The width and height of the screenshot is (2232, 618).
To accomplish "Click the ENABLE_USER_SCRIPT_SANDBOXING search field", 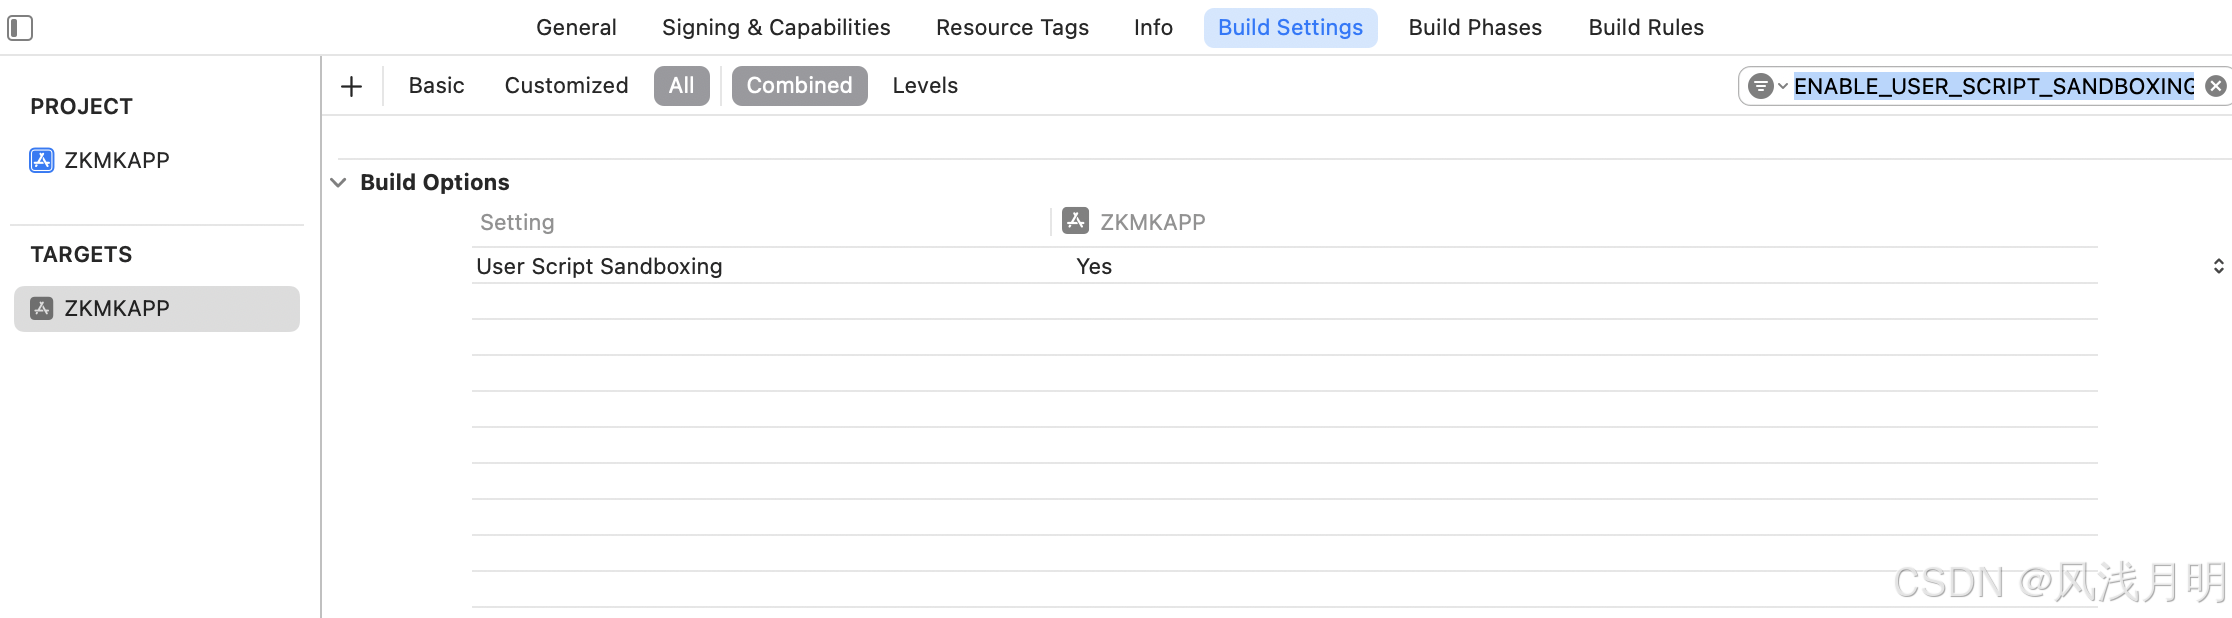I will click(x=1993, y=86).
